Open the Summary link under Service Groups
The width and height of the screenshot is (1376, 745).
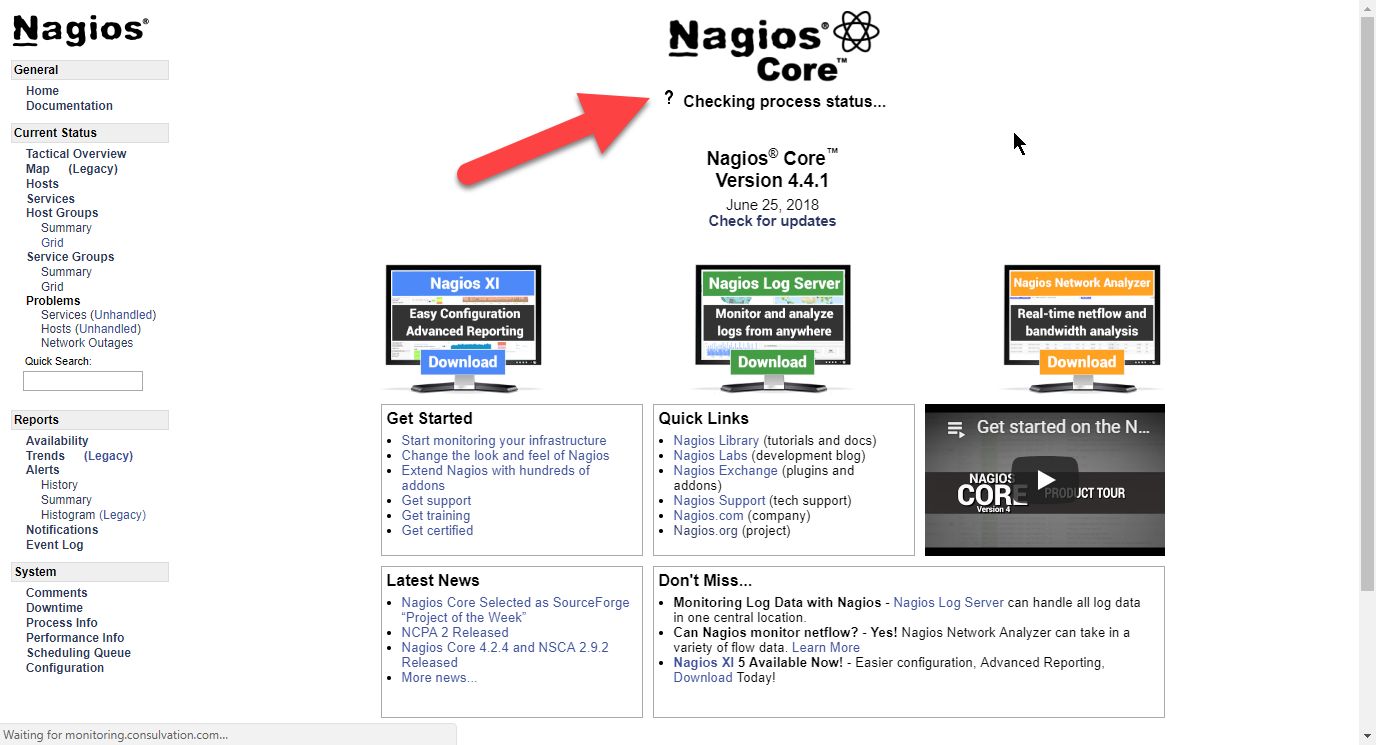66,272
